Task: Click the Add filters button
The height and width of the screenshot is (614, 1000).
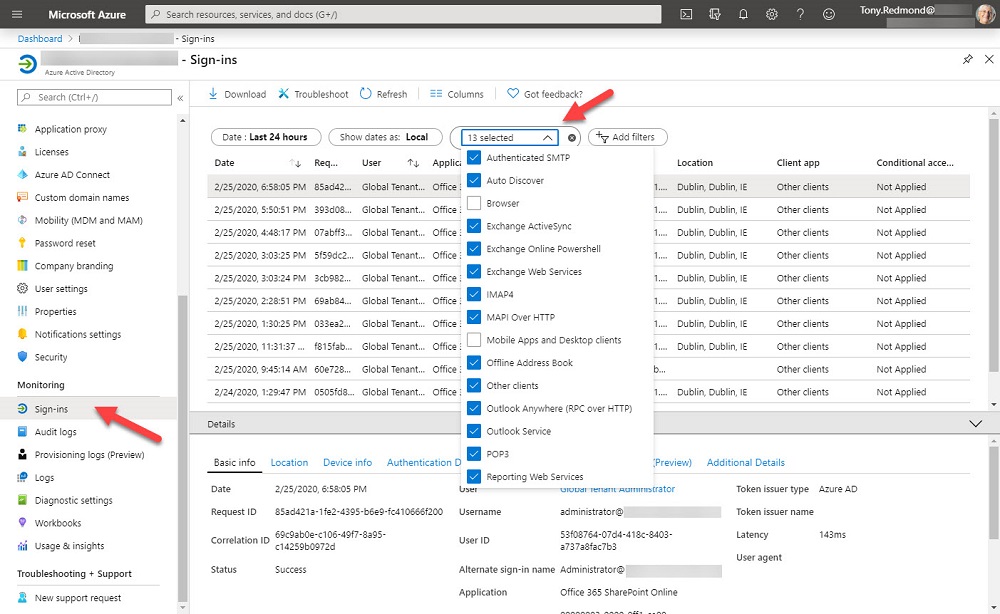Action: coord(628,137)
